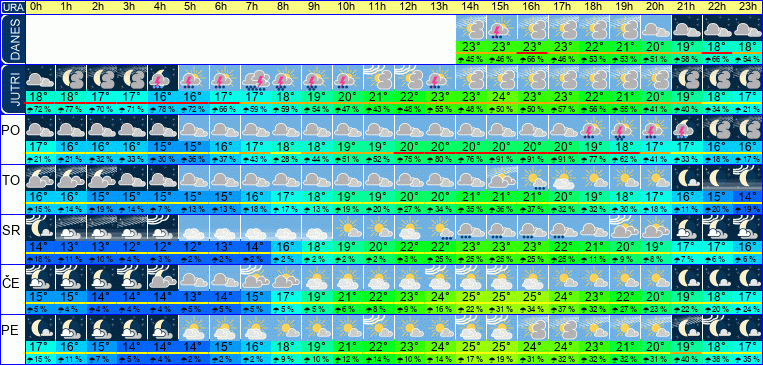The width and height of the screenshot is (763, 365).
Task: Click the night thunderstorm icon for PO at 21h
Action: click(687, 128)
